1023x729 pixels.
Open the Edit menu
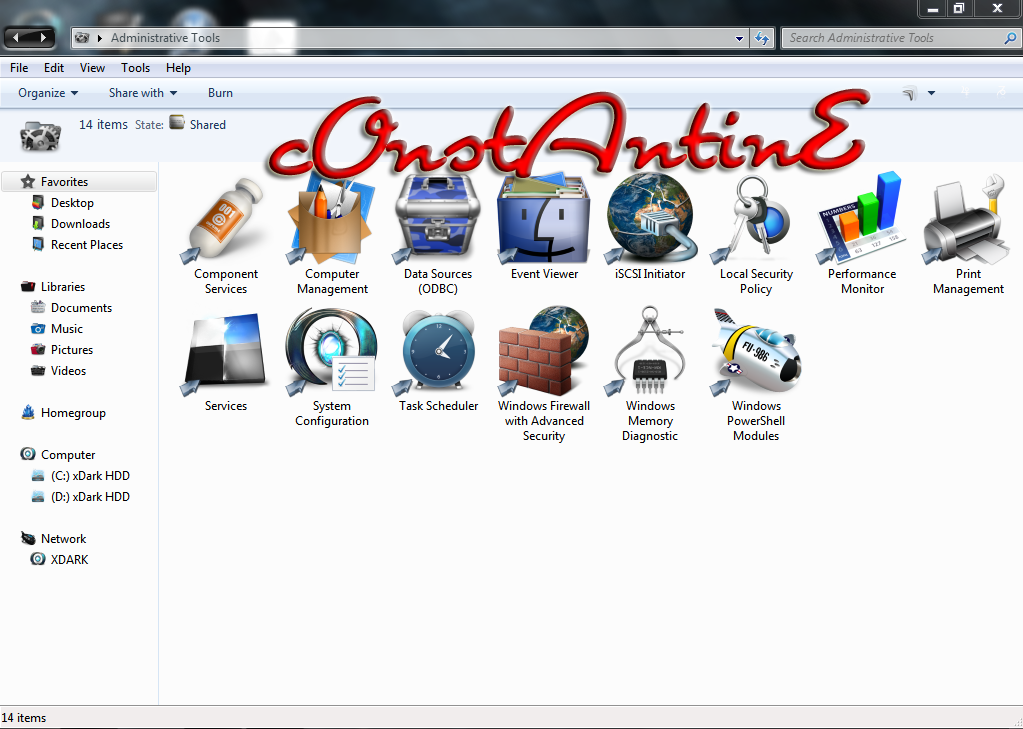point(53,68)
